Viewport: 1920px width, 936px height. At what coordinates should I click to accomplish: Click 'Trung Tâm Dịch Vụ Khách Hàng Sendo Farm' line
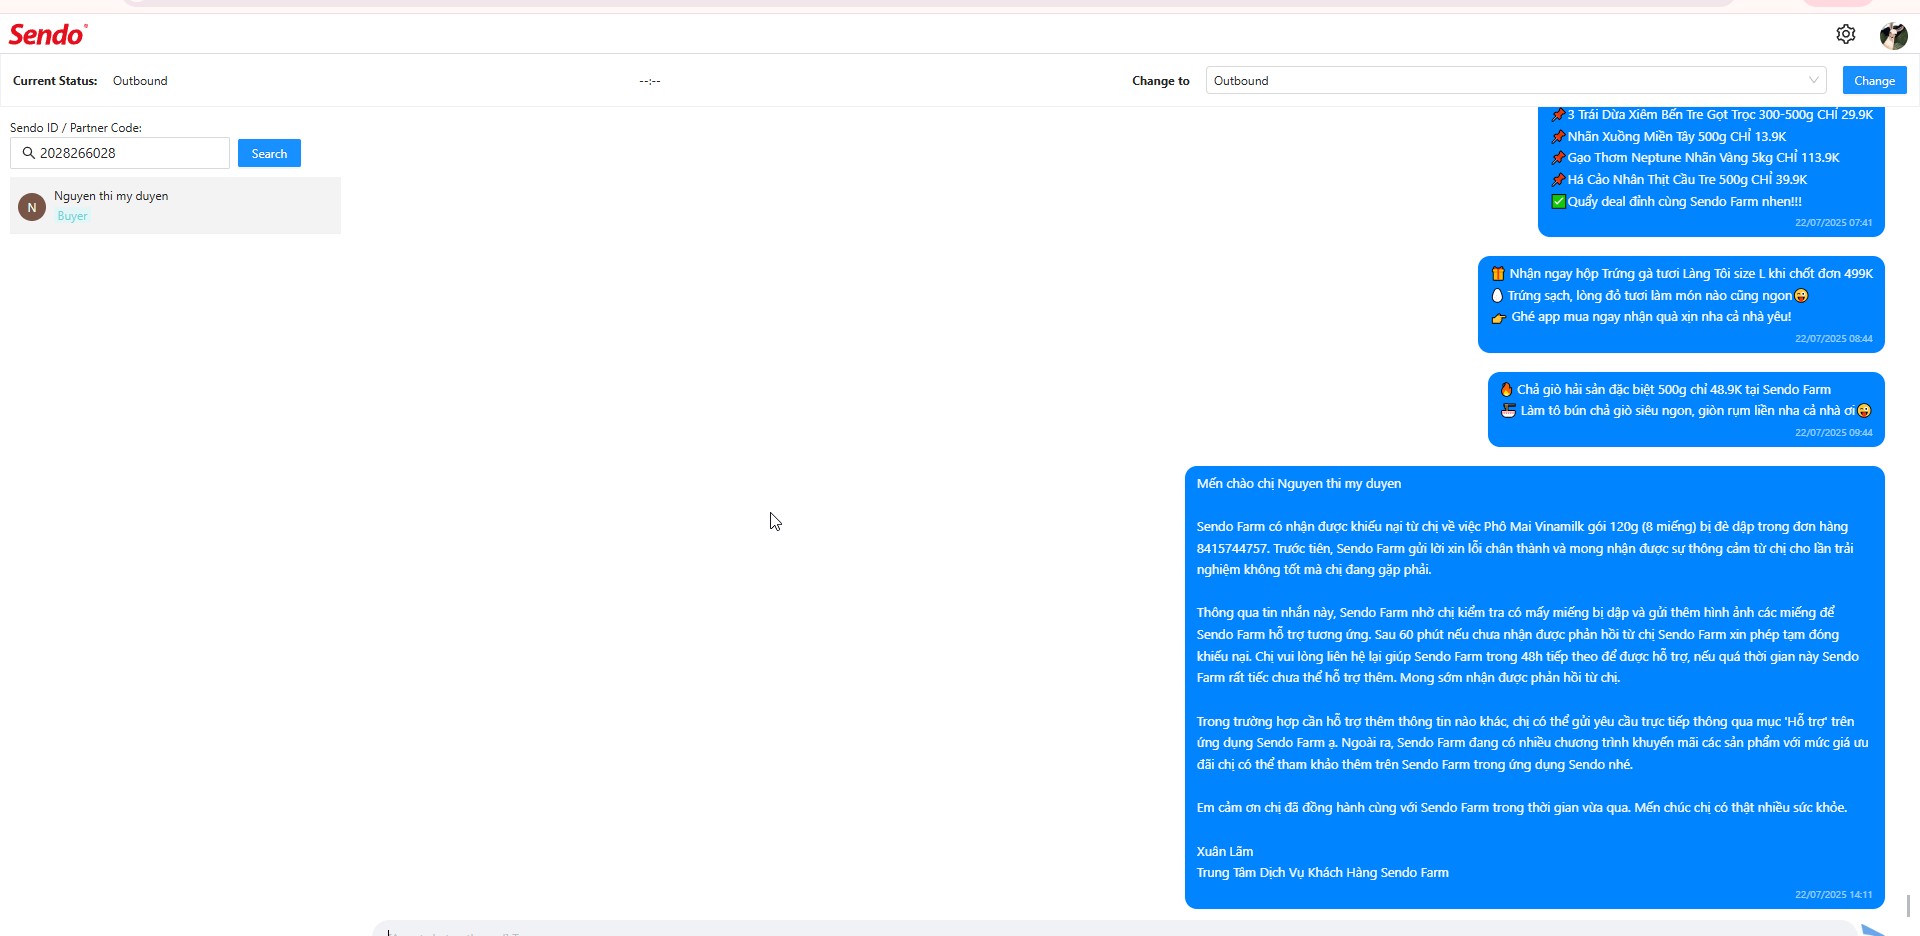point(1323,873)
